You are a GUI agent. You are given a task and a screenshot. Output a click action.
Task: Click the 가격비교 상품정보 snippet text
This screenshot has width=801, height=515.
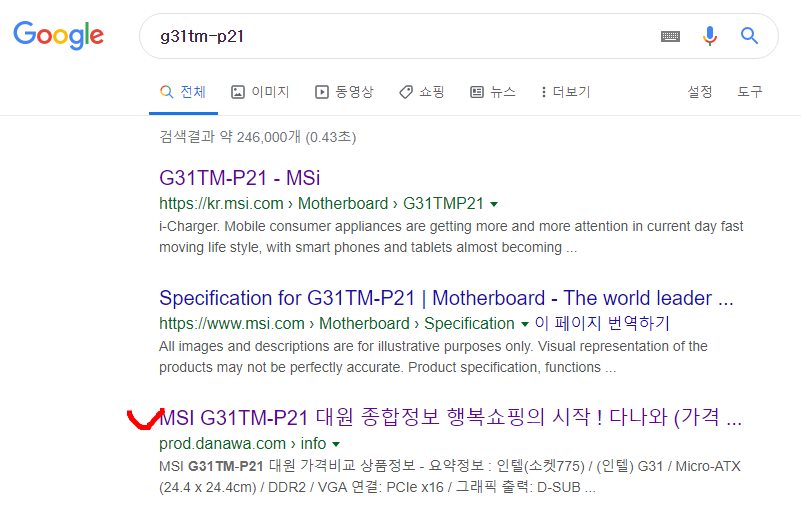(x=450, y=477)
